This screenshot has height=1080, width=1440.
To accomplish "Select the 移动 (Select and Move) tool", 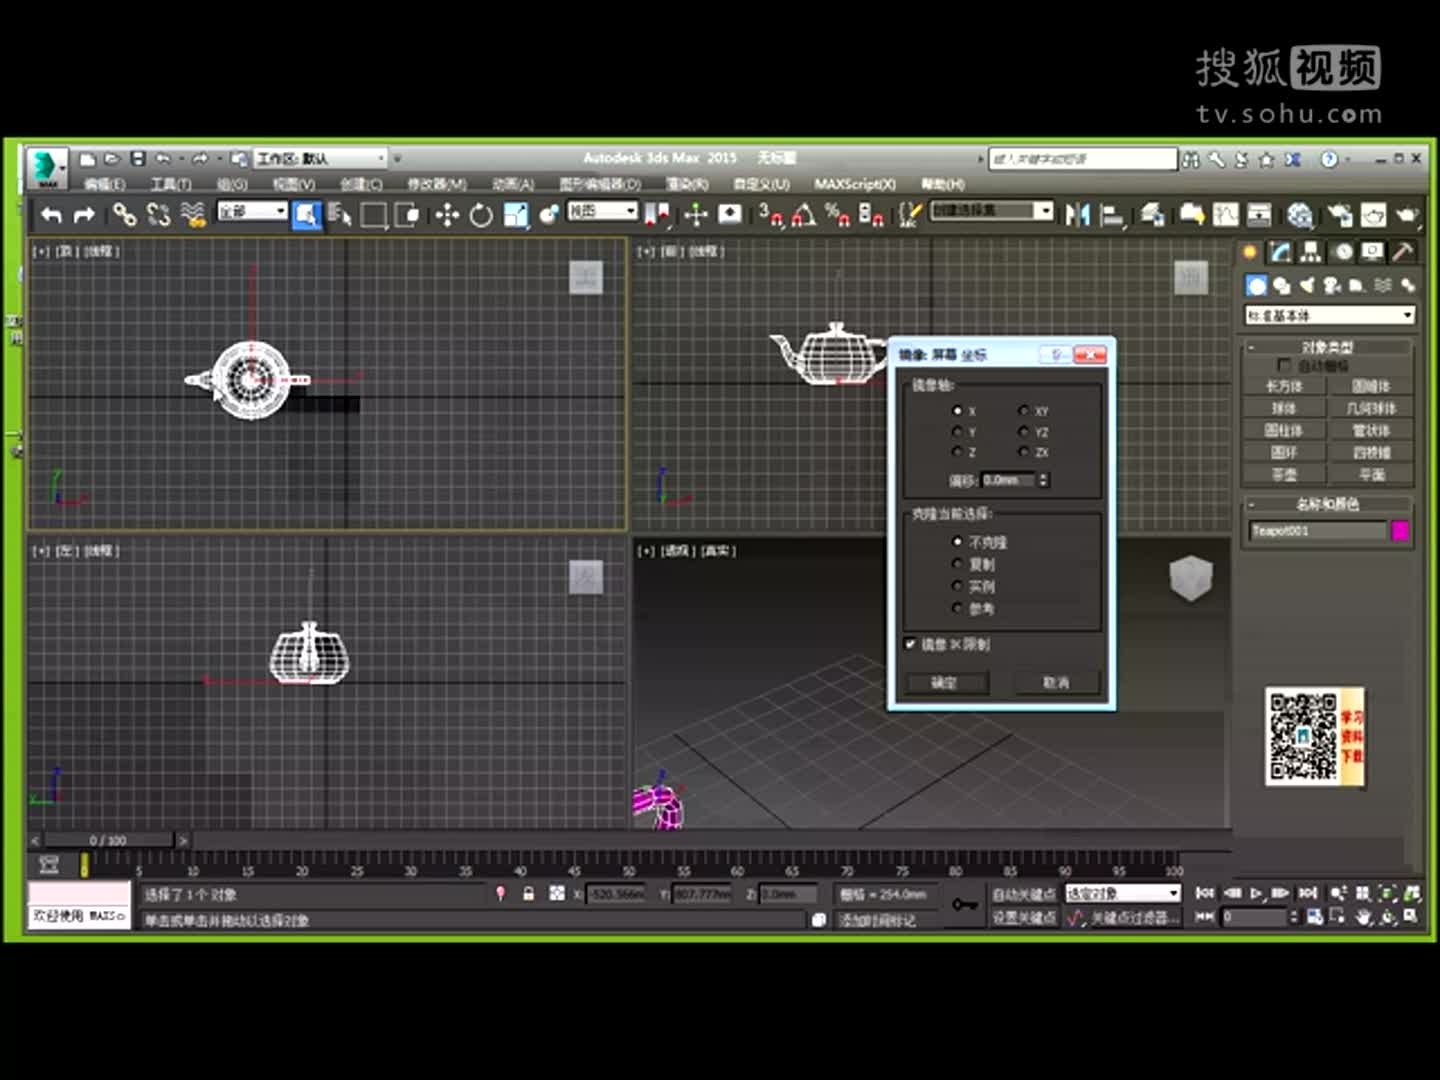I will pos(446,215).
